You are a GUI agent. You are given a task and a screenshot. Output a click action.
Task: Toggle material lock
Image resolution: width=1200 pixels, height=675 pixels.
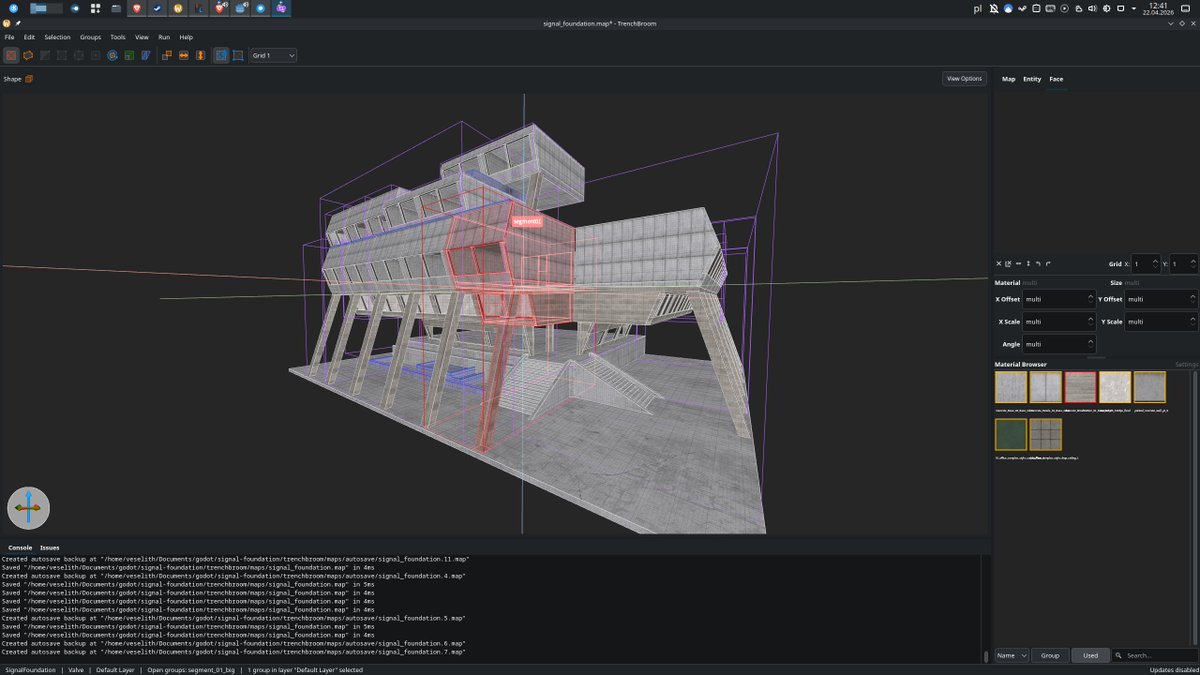(221, 55)
